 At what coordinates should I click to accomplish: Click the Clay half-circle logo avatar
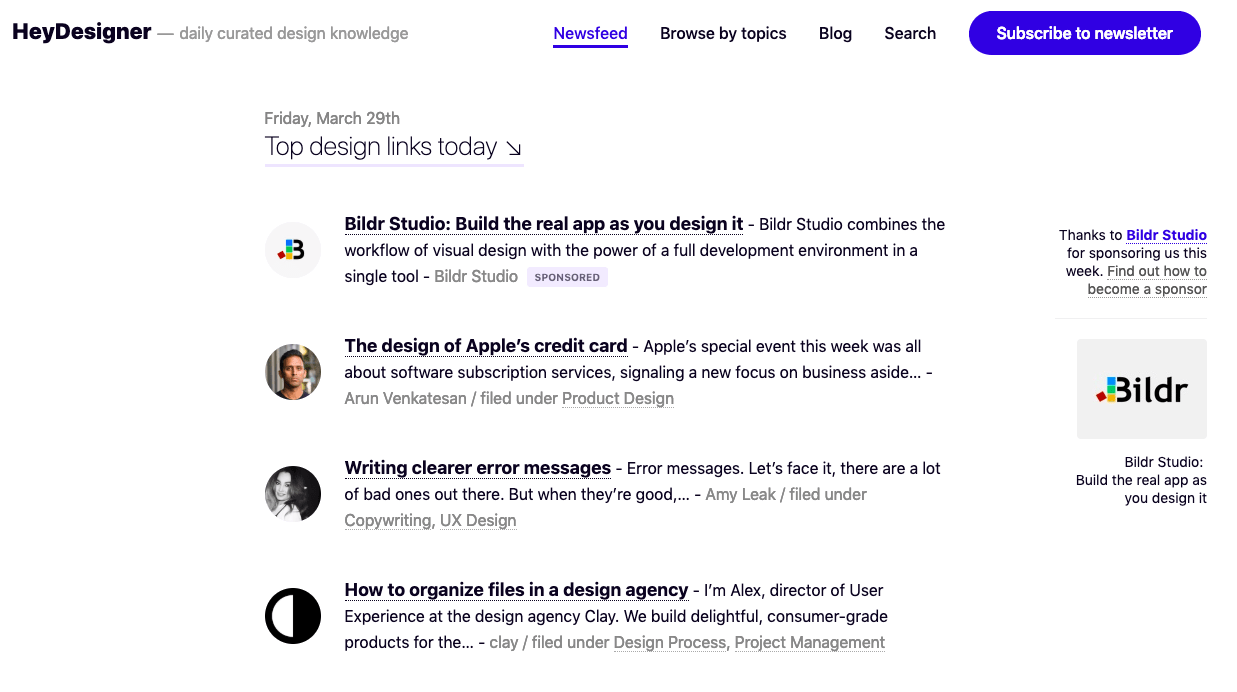click(293, 616)
